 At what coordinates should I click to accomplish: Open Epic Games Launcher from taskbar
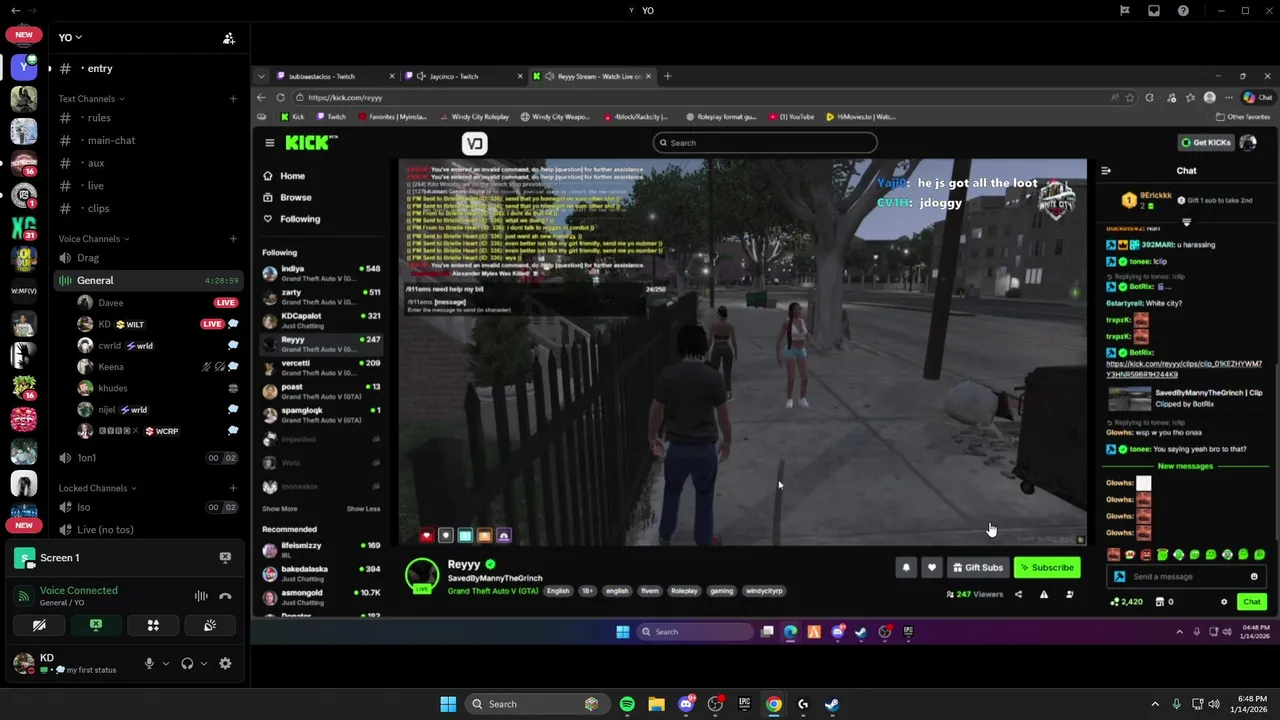point(744,704)
